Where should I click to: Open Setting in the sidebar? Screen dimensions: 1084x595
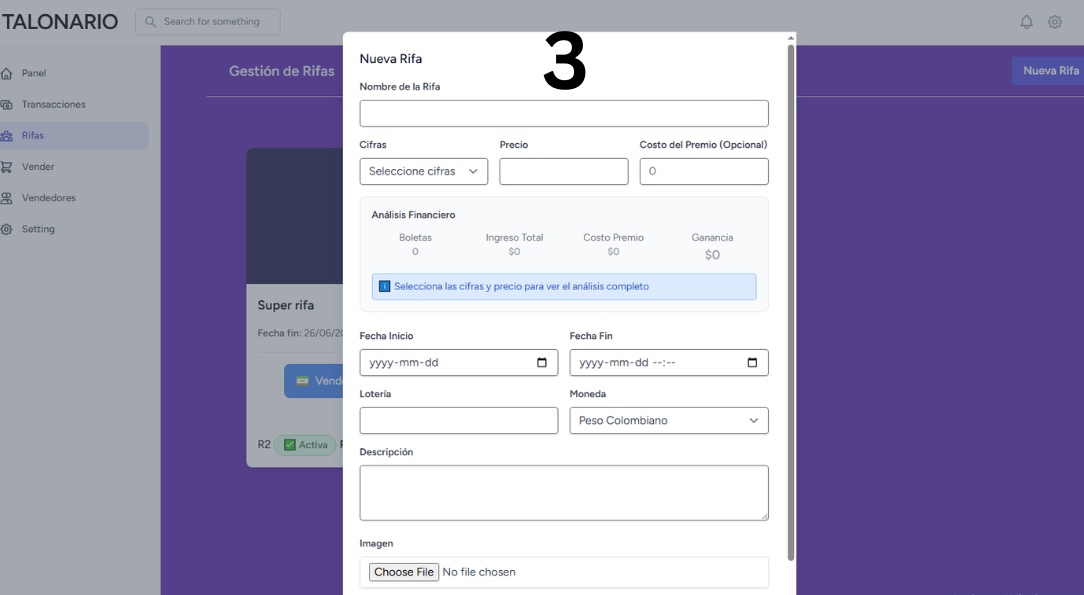click(38, 229)
